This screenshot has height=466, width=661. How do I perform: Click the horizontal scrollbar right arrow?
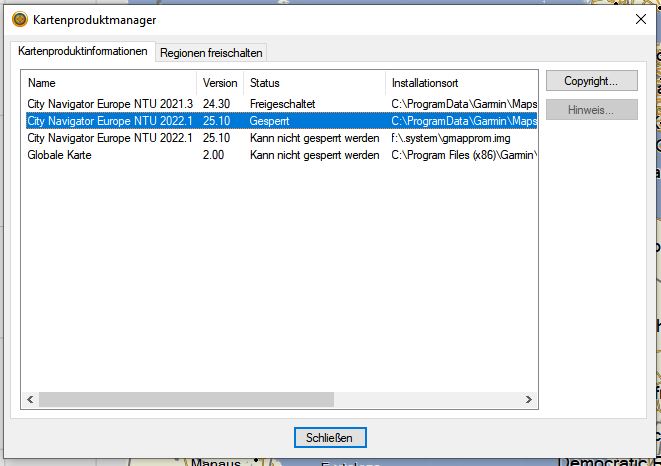[x=529, y=400]
